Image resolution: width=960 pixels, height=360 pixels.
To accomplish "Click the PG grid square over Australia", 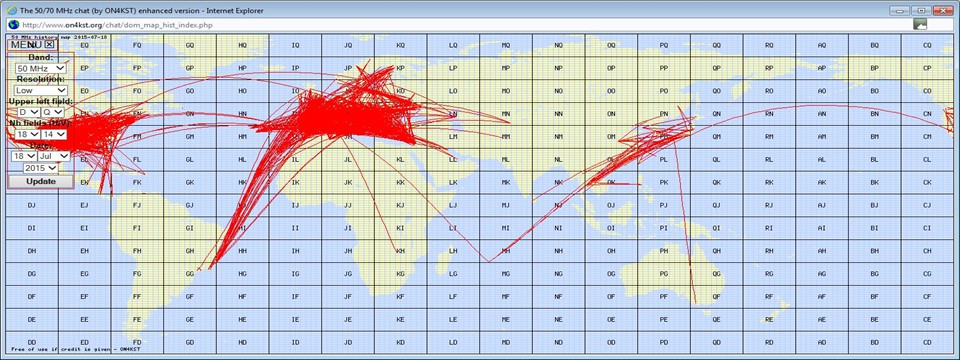I will tap(664, 274).
